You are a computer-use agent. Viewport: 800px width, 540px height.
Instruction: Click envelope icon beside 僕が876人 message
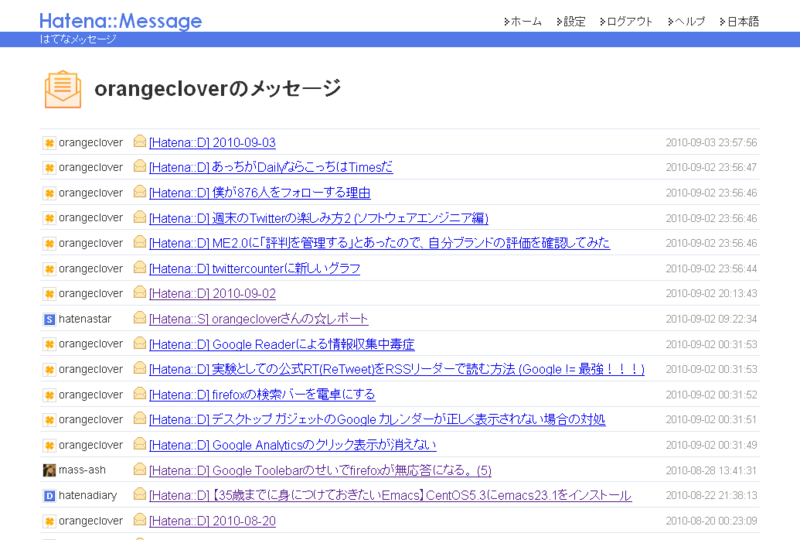tap(140, 191)
